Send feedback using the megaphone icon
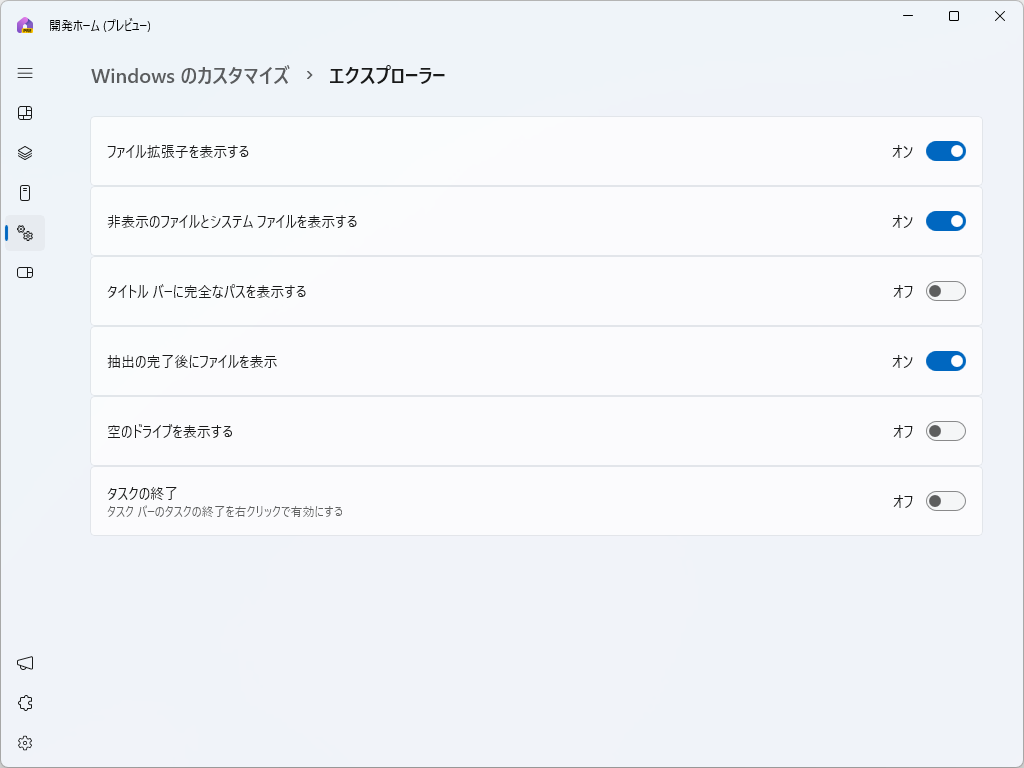Screen dimensions: 1024x768 coord(25,662)
